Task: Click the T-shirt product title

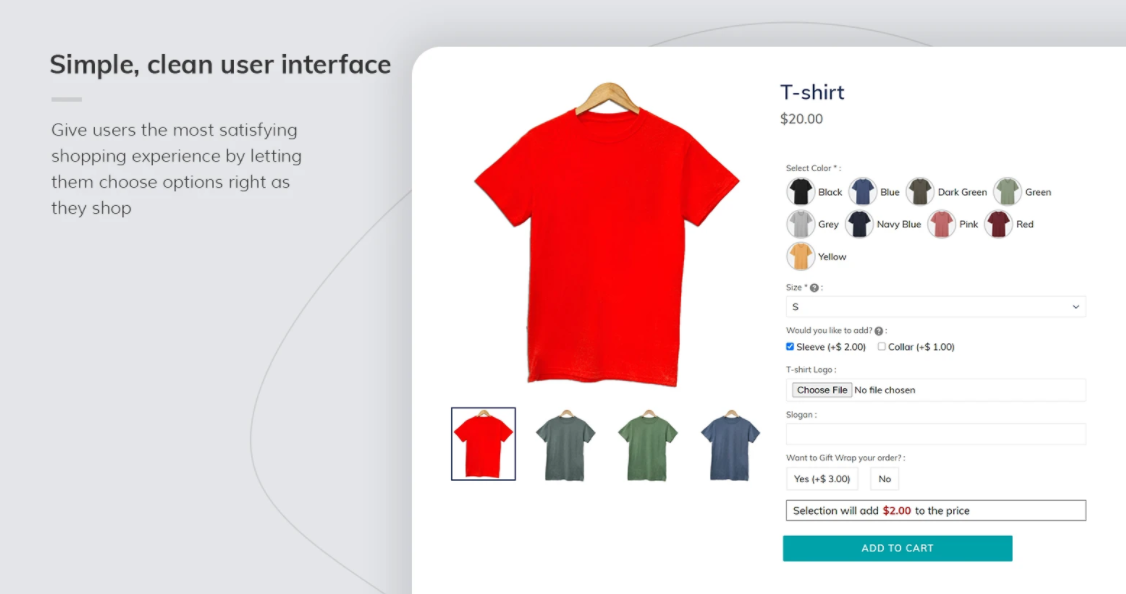Action: click(812, 93)
